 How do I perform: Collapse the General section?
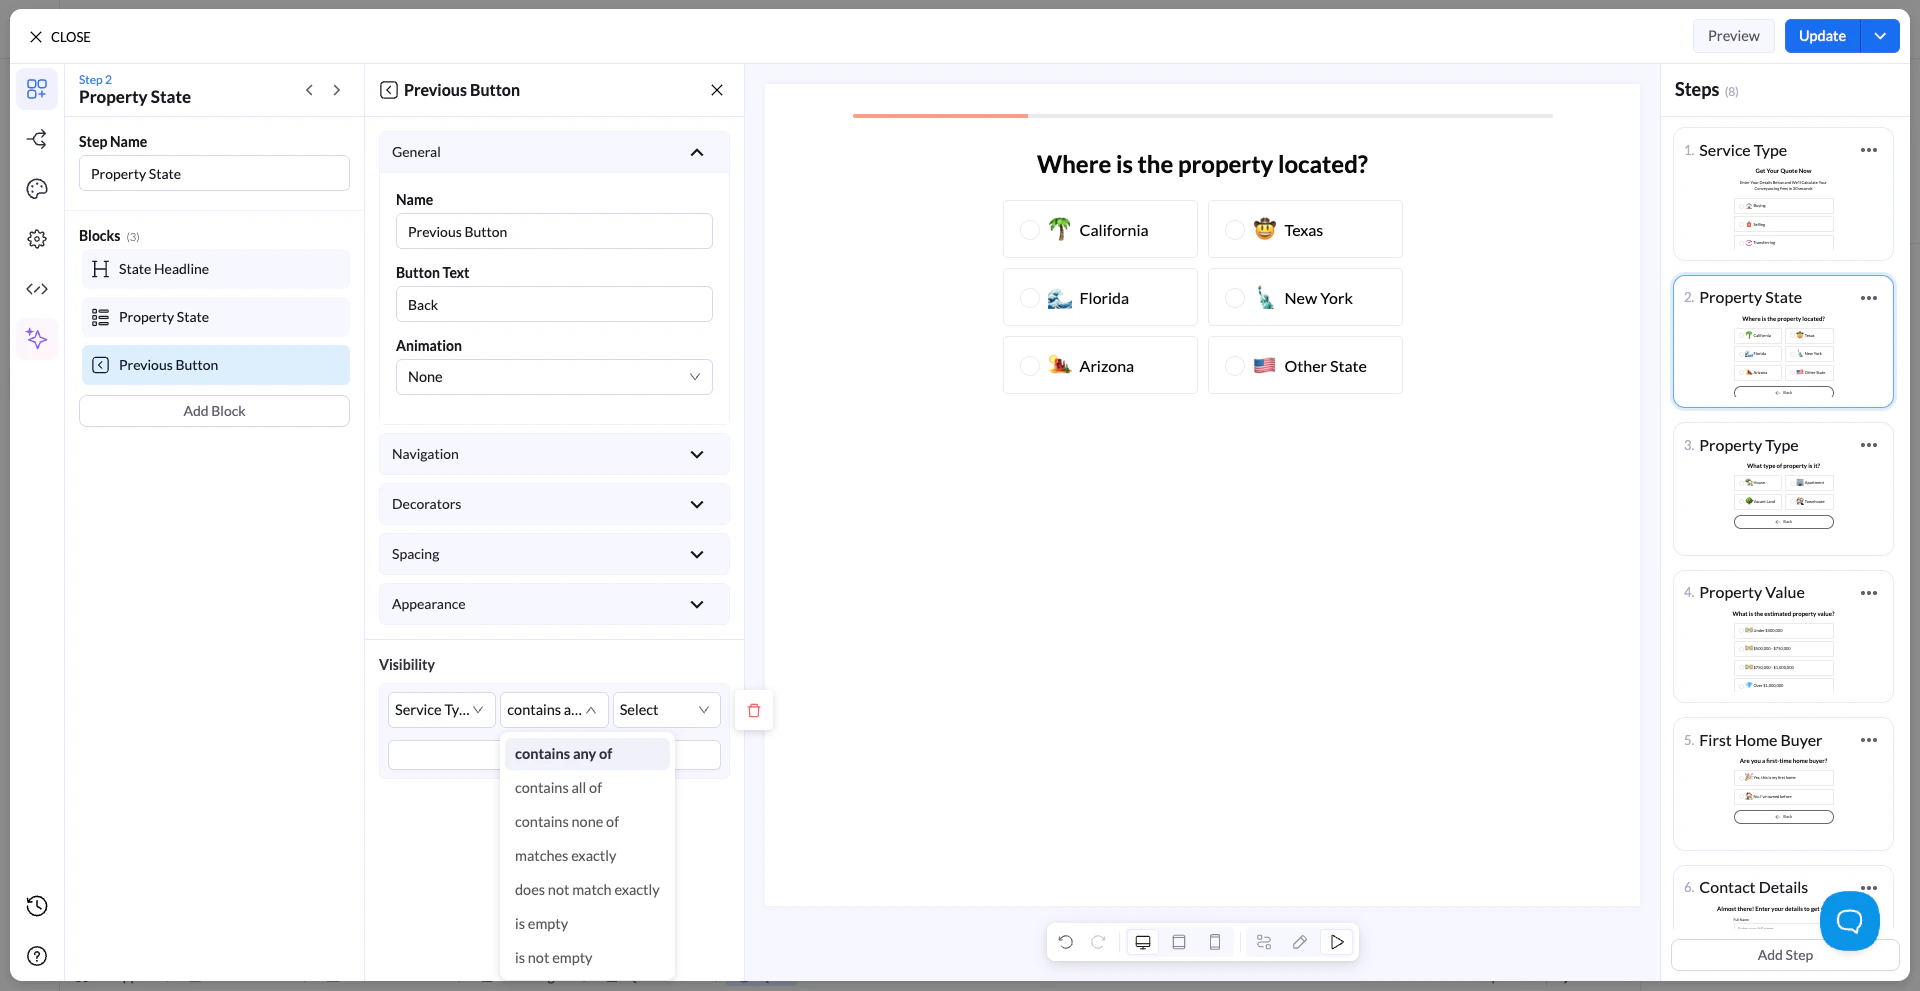[554, 152]
